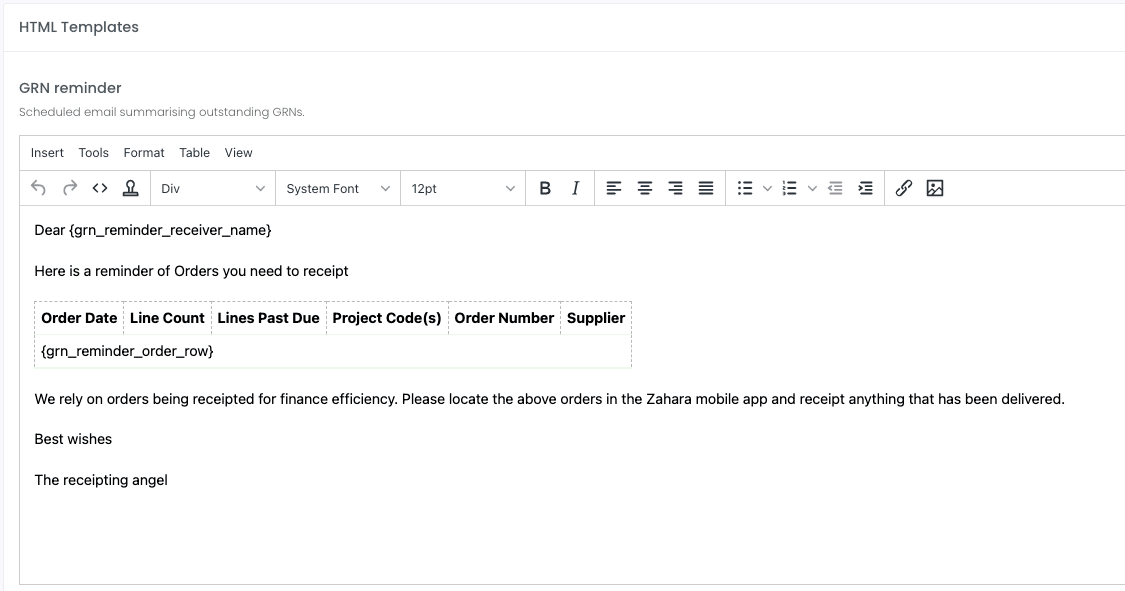Expand numbered list style options

coord(812,189)
